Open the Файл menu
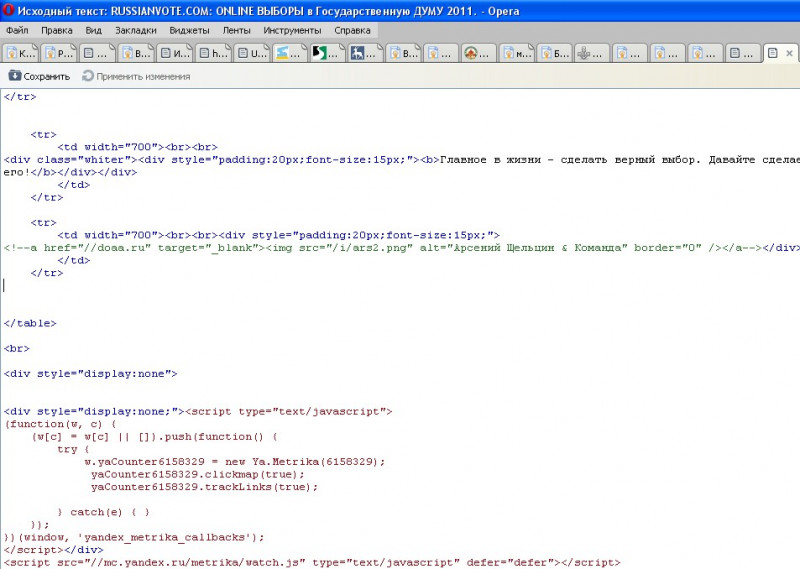800x569 pixels. point(17,30)
